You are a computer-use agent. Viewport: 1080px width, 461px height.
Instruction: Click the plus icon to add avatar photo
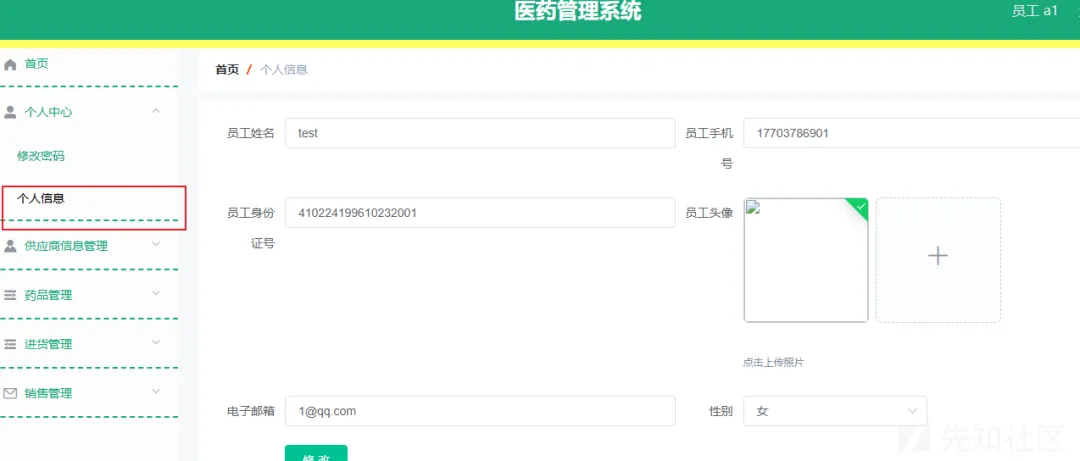[x=937, y=256]
